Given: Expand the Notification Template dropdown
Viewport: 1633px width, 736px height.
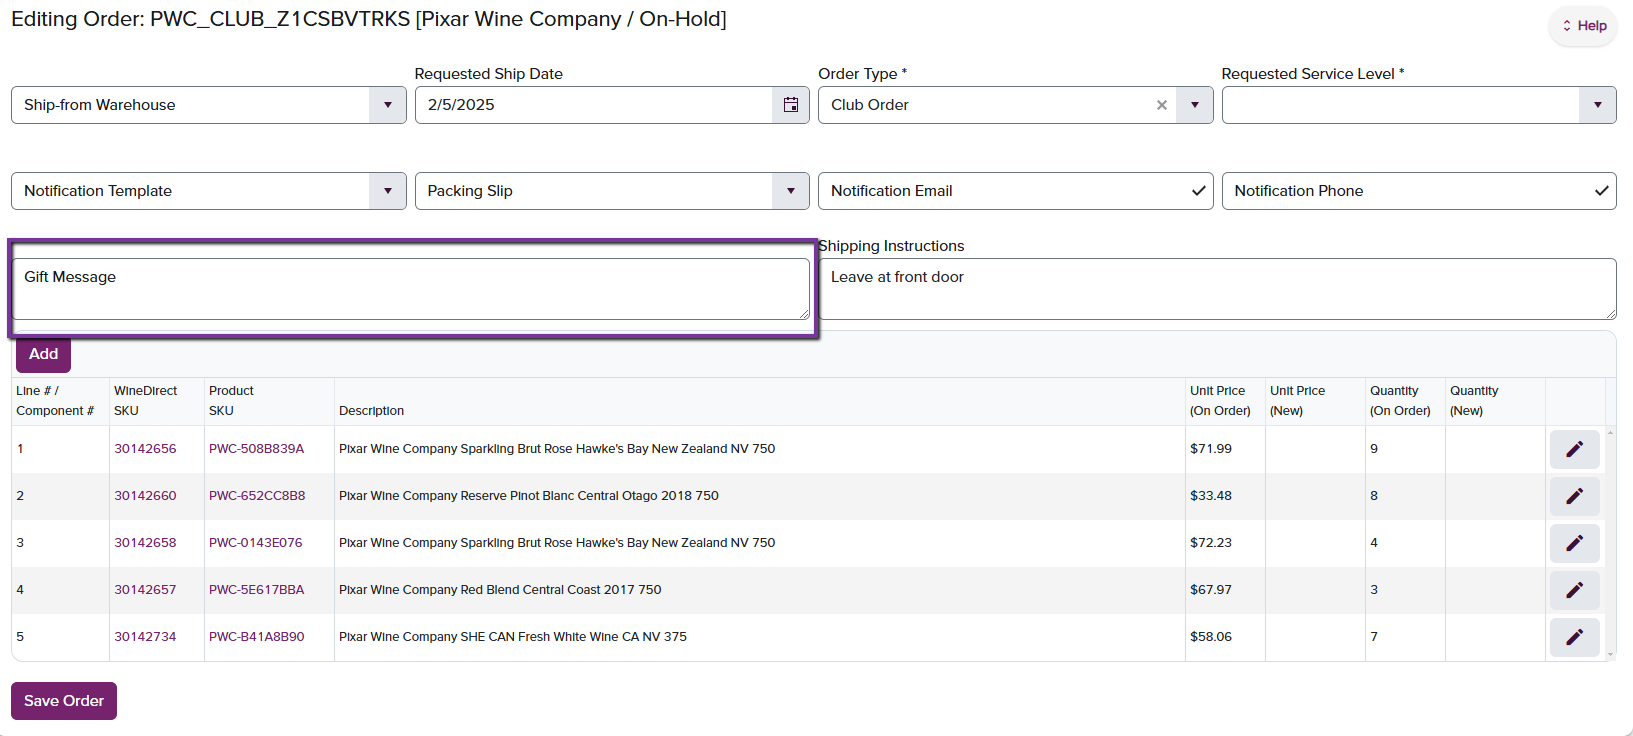Looking at the screenshot, I should [x=387, y=191].
